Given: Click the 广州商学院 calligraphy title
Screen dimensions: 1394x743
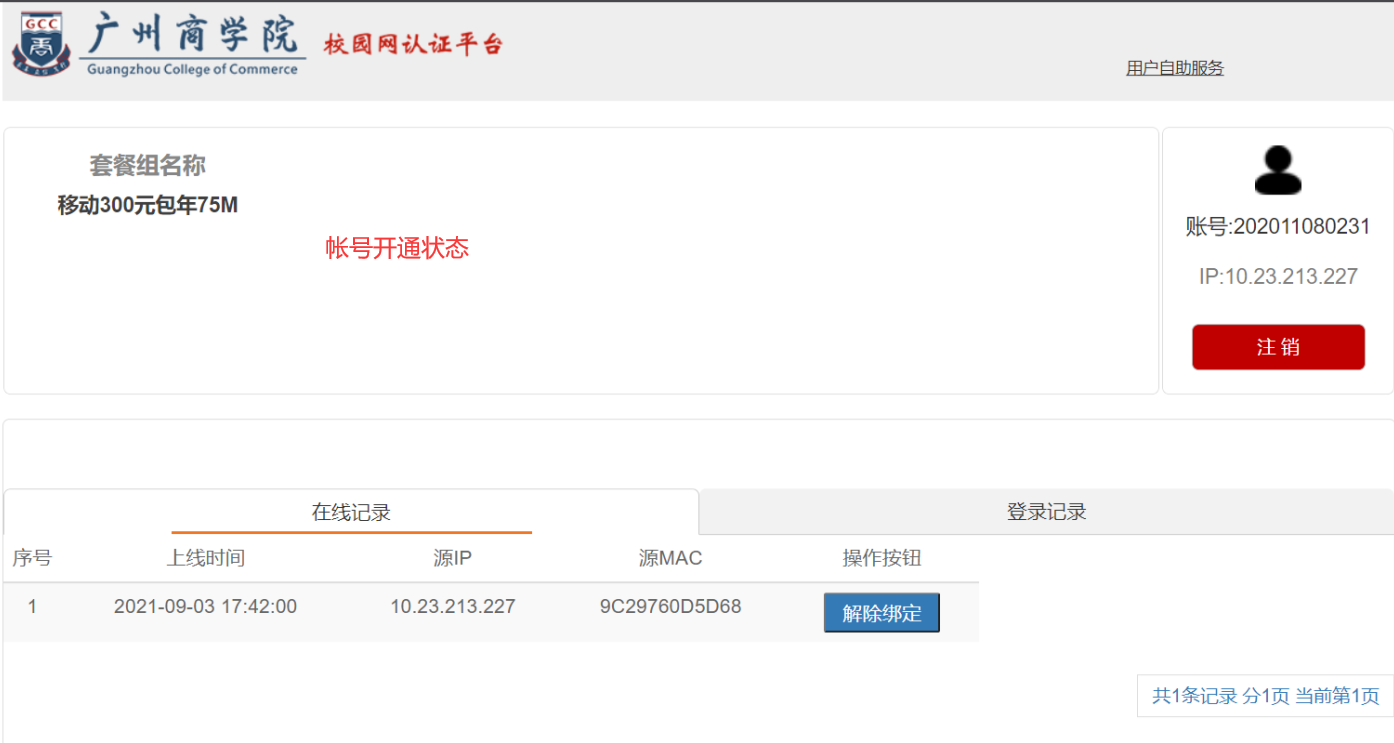Looking at the screenshot, I should pos(193,34).
